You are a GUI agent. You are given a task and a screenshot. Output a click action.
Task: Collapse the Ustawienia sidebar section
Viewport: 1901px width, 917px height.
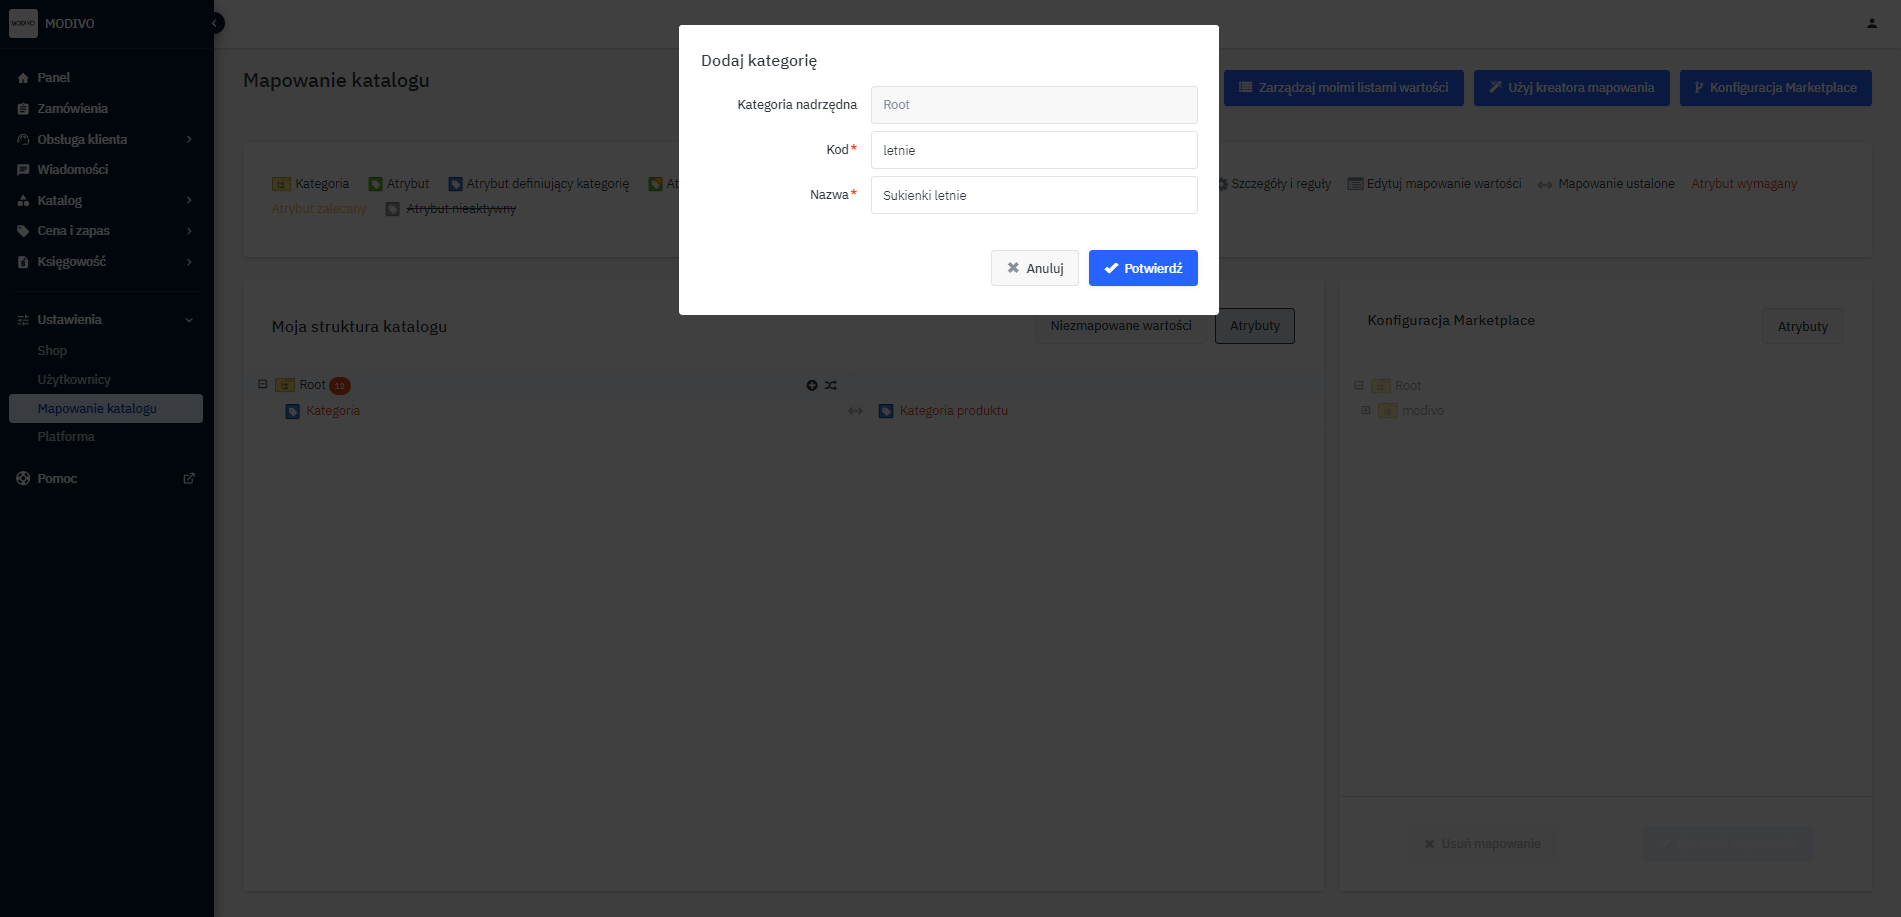189,320
